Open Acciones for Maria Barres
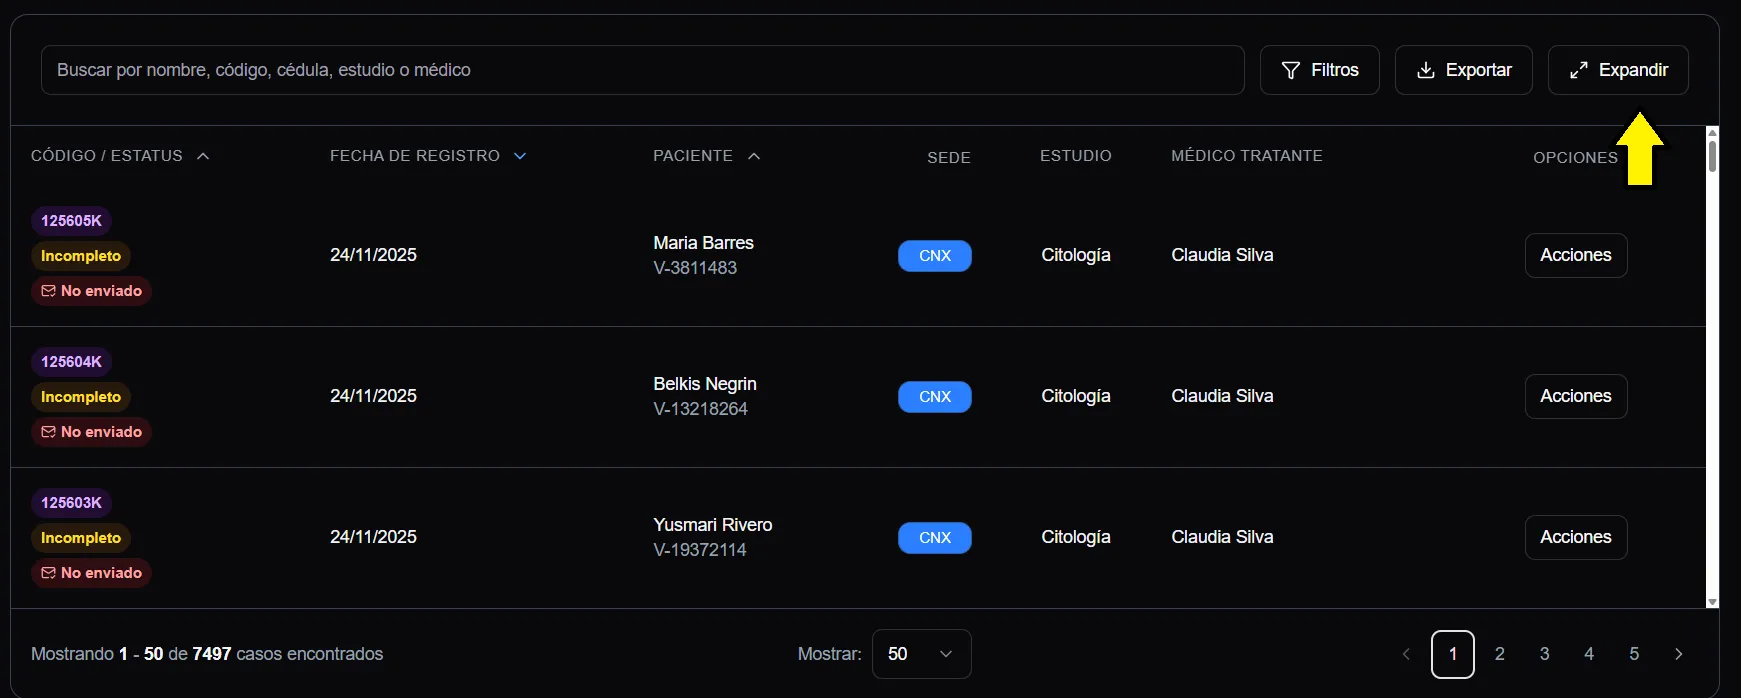The image size is (1741, 698). point(1575,255)
